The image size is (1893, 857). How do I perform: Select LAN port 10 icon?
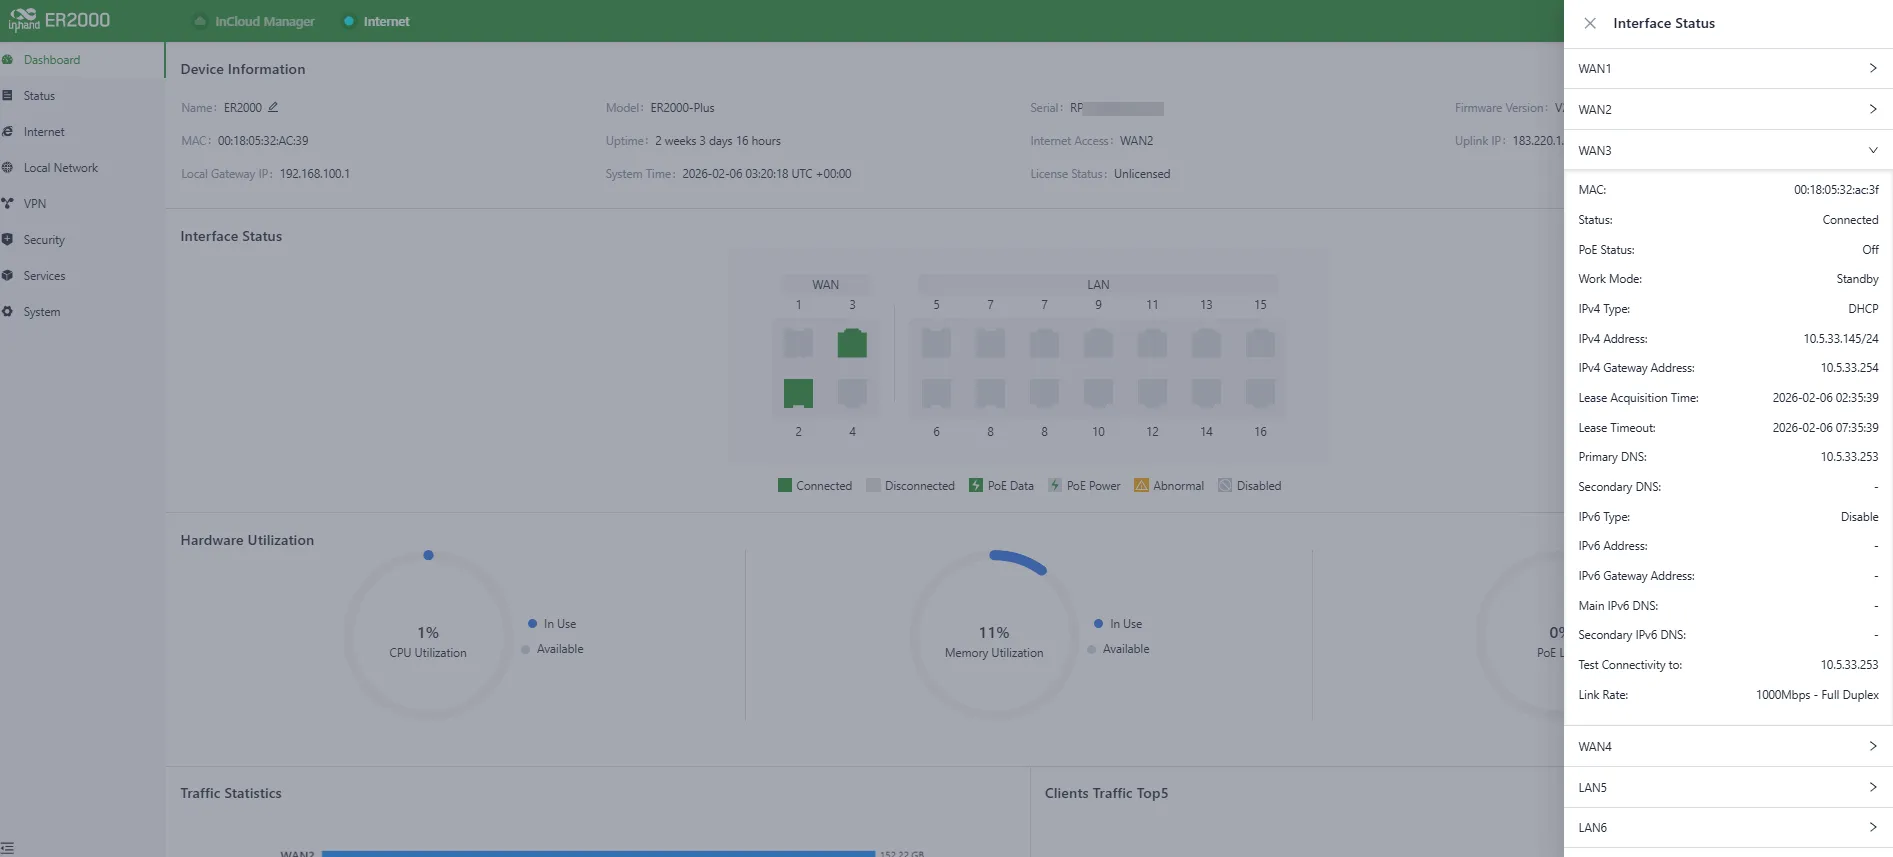1098,393
